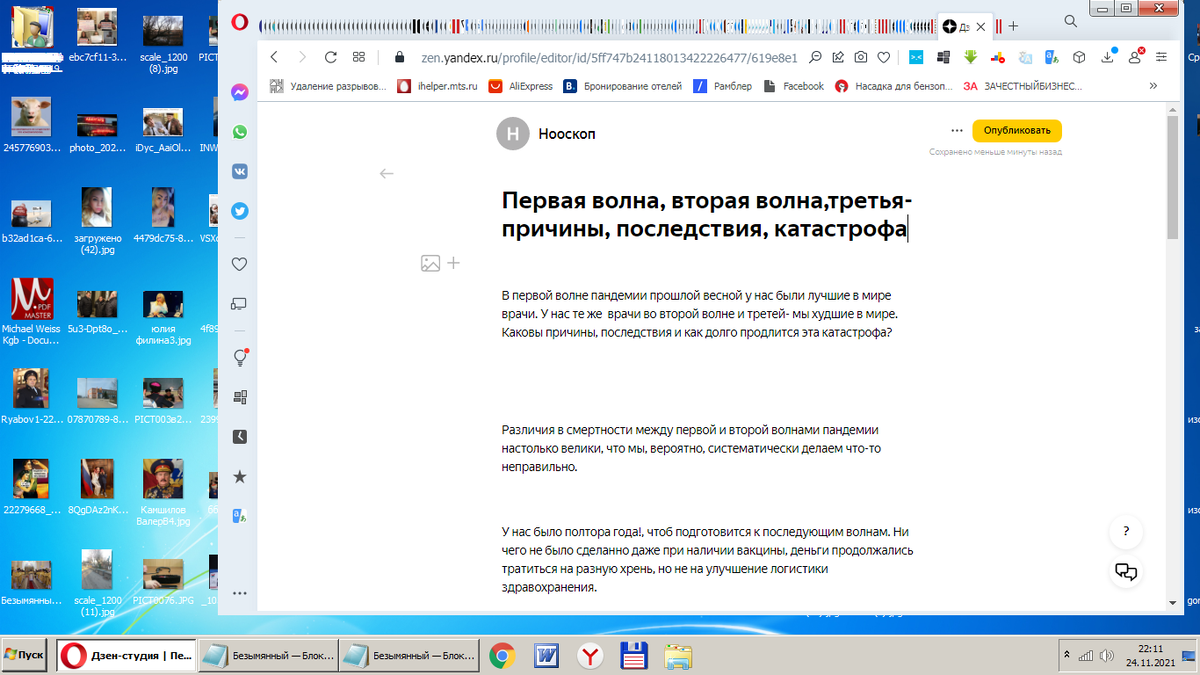Open browser History via the clock sidebar icon
This screenshot has height=675, width=1200.
pyautogui.click(x=239, y=436)
